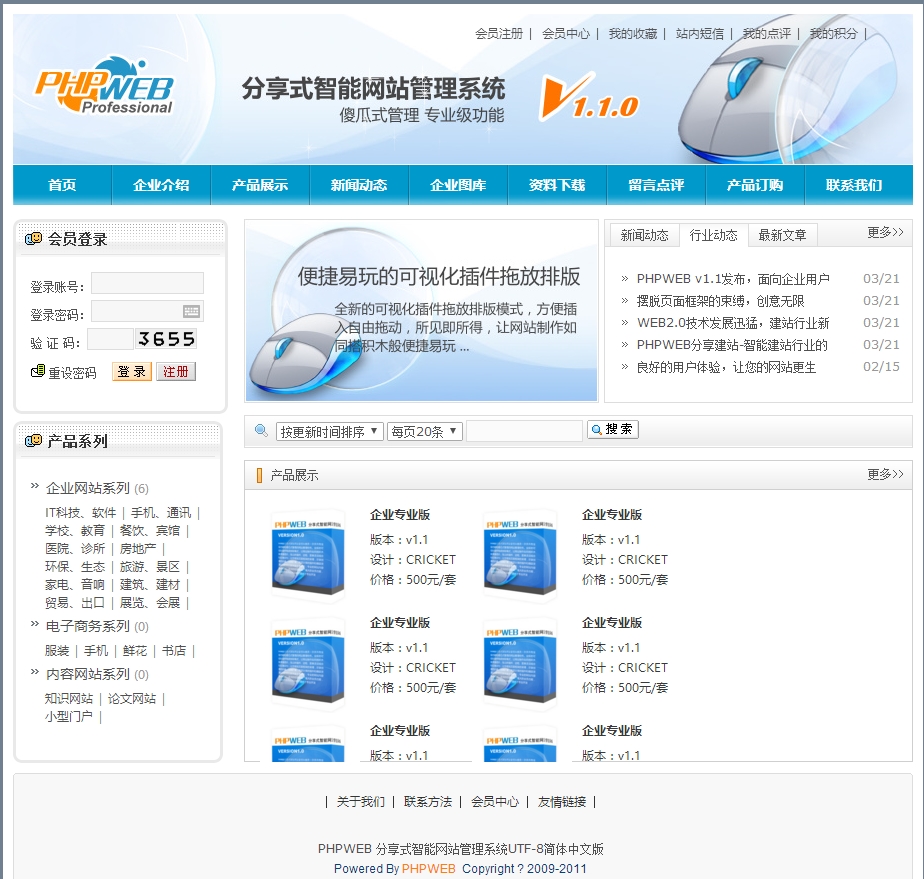Click the smiley icon beside 会员登录
The image size is (924, 879).
coord(34,239)
